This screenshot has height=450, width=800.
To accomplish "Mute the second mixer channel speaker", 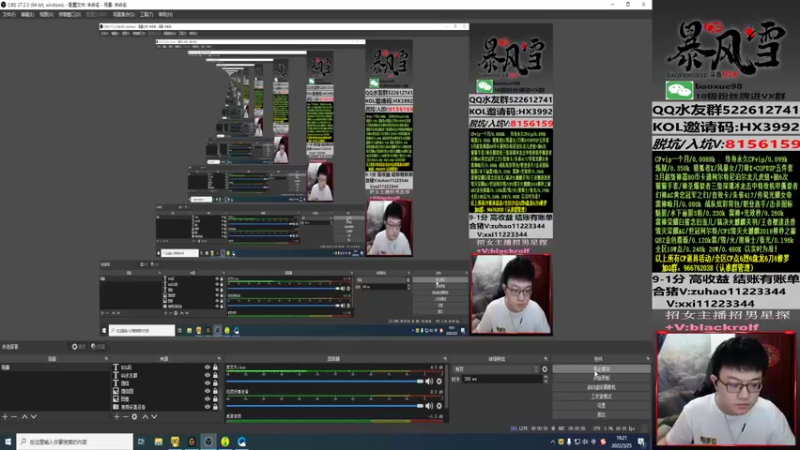I will (430, 406).
